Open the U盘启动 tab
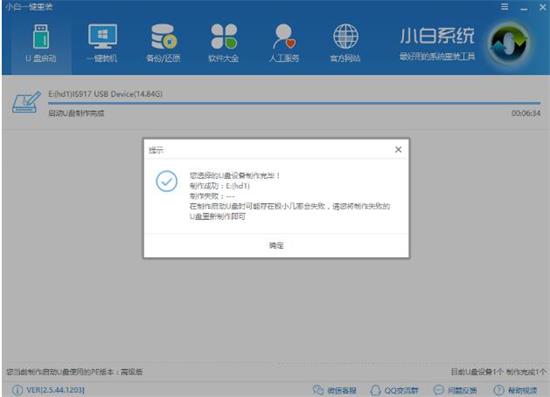This screenshot has height=397, width=550. coord(41,44)
